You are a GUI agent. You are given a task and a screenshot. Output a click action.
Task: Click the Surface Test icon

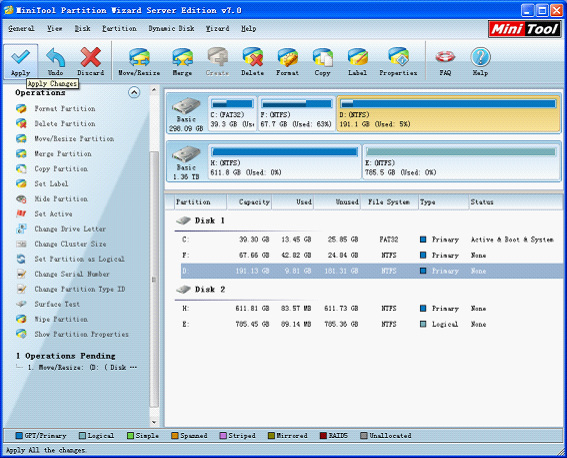pos(21,304)
